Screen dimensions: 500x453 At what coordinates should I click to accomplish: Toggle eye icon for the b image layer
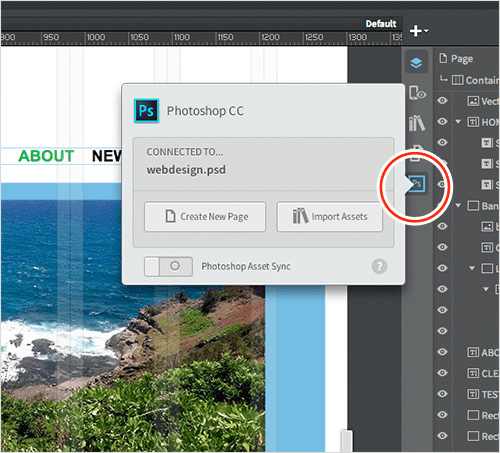point(442,226)
